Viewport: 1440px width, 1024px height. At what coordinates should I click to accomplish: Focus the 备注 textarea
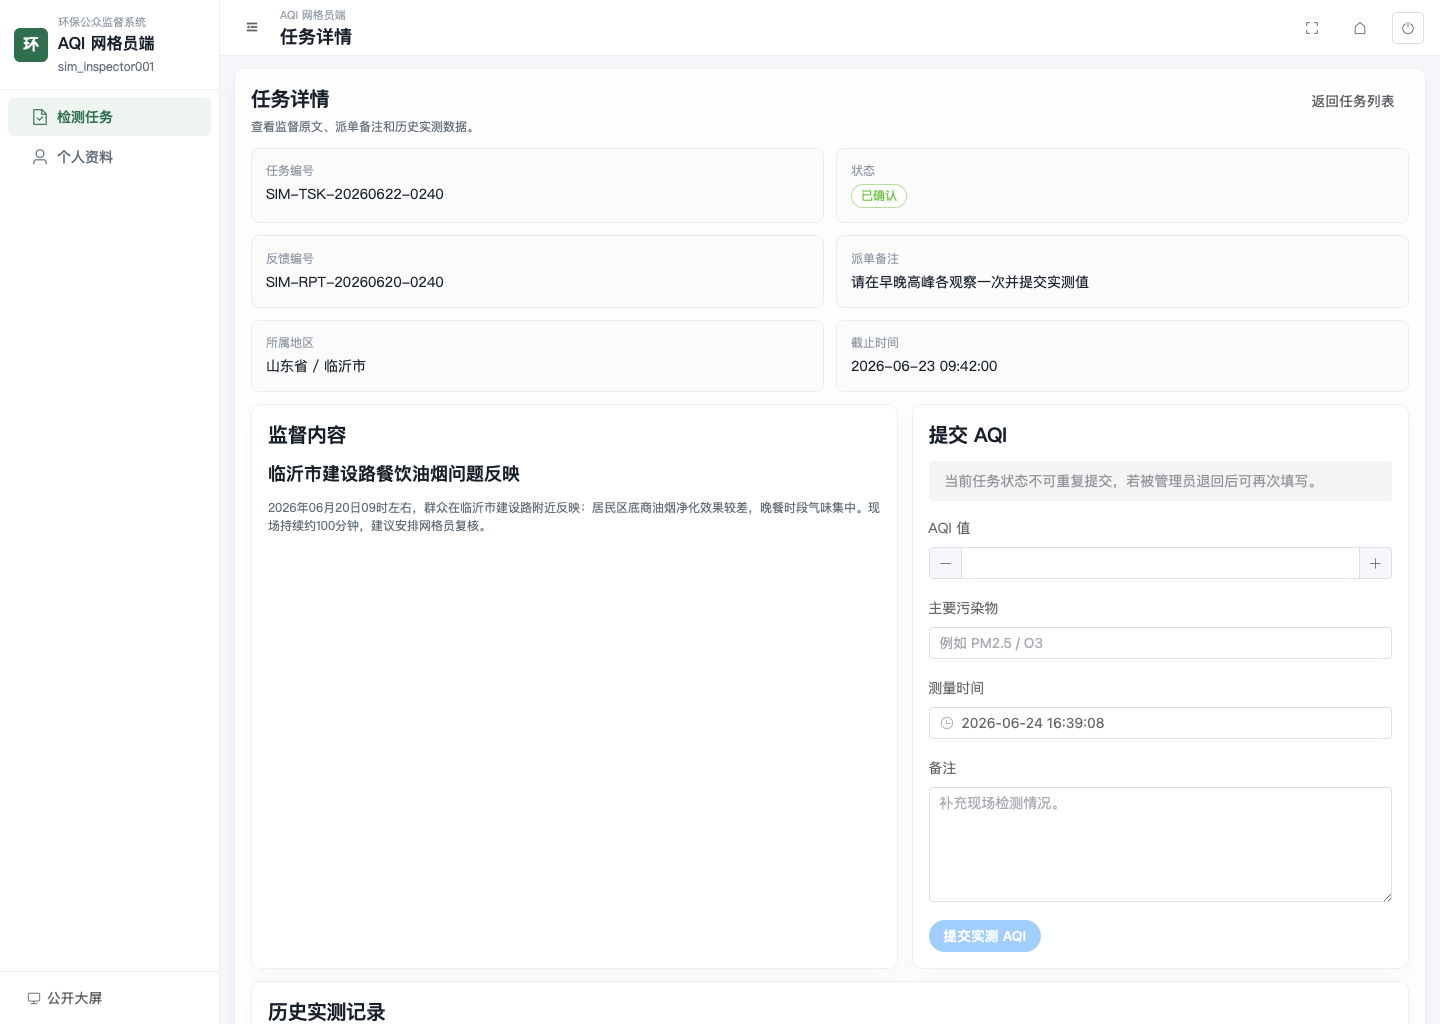click(1160, 844)
